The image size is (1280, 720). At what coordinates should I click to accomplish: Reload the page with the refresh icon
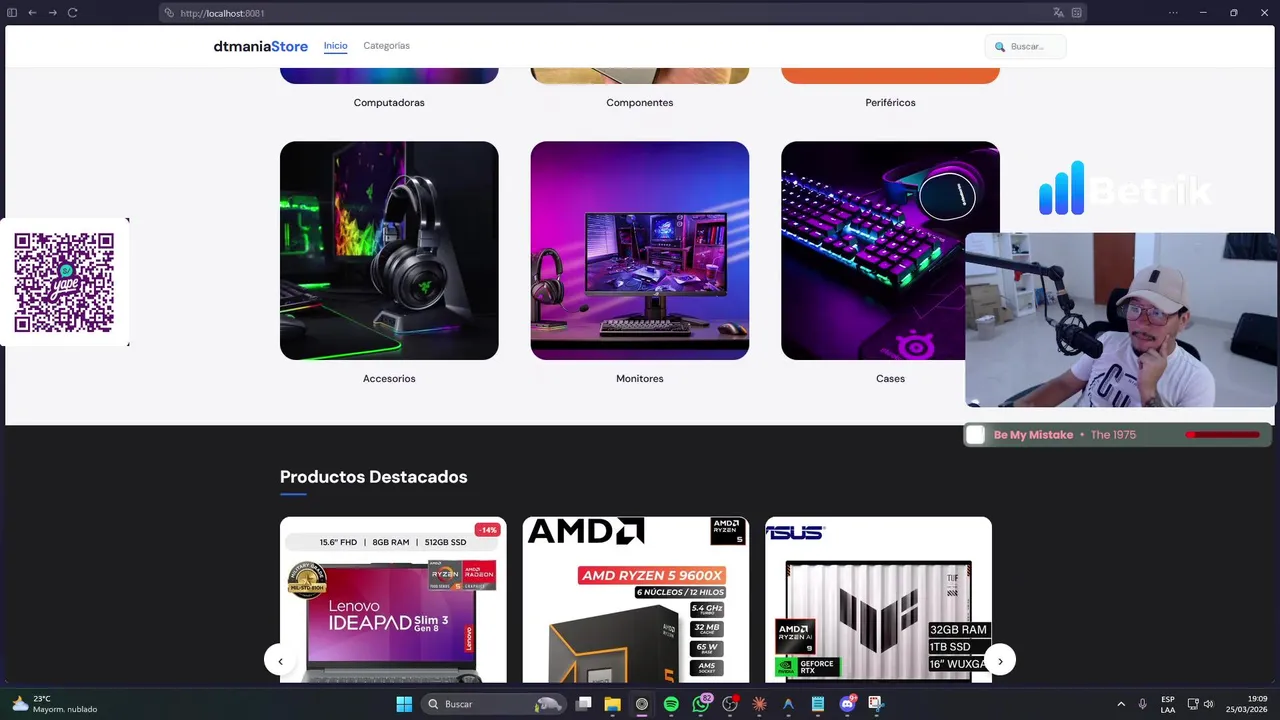[72, 13]
